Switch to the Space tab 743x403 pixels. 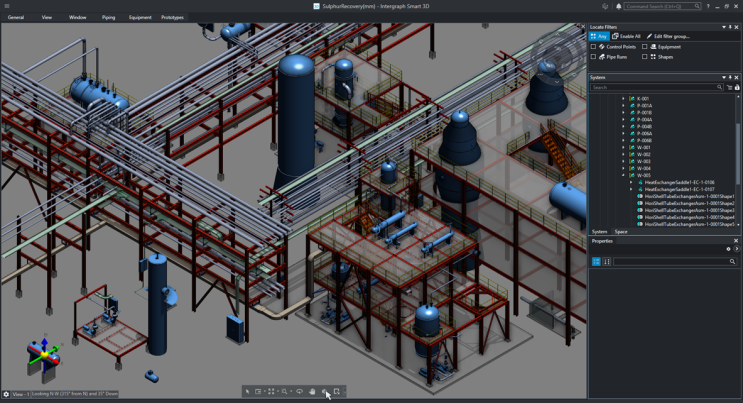[621, 231]
